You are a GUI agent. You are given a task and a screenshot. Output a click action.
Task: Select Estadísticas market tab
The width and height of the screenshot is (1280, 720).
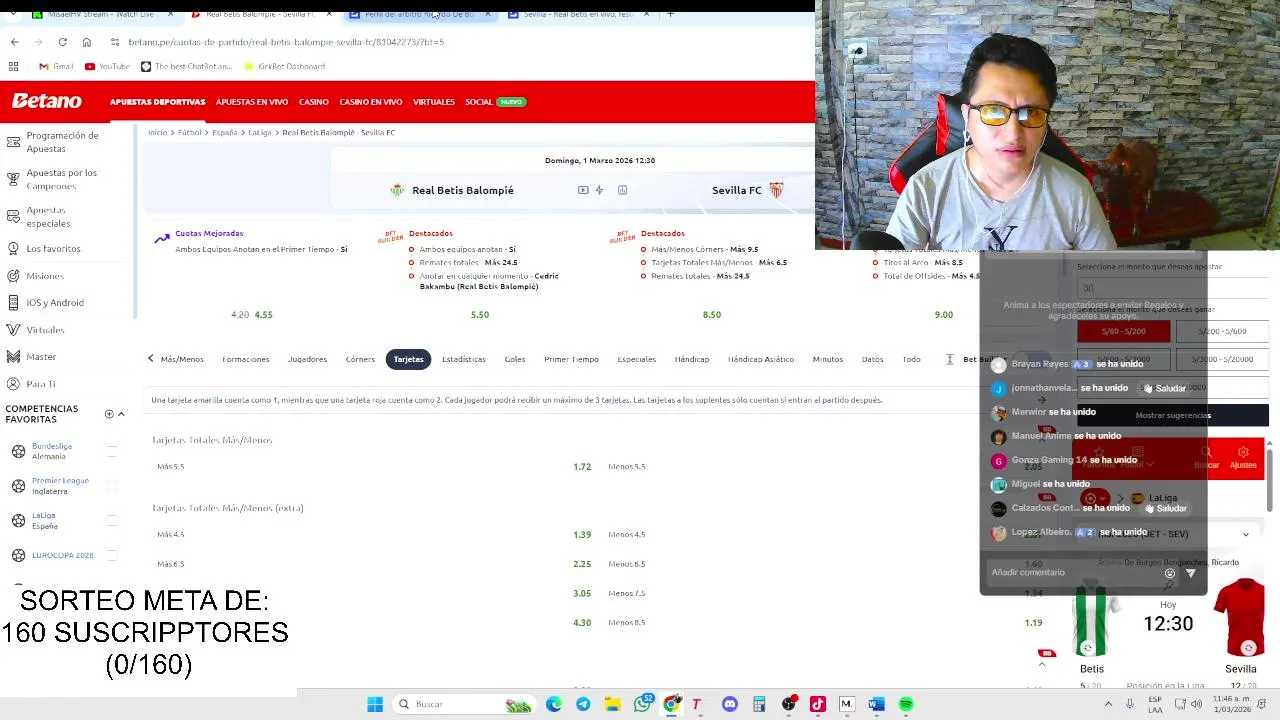[x=464, y=359]
